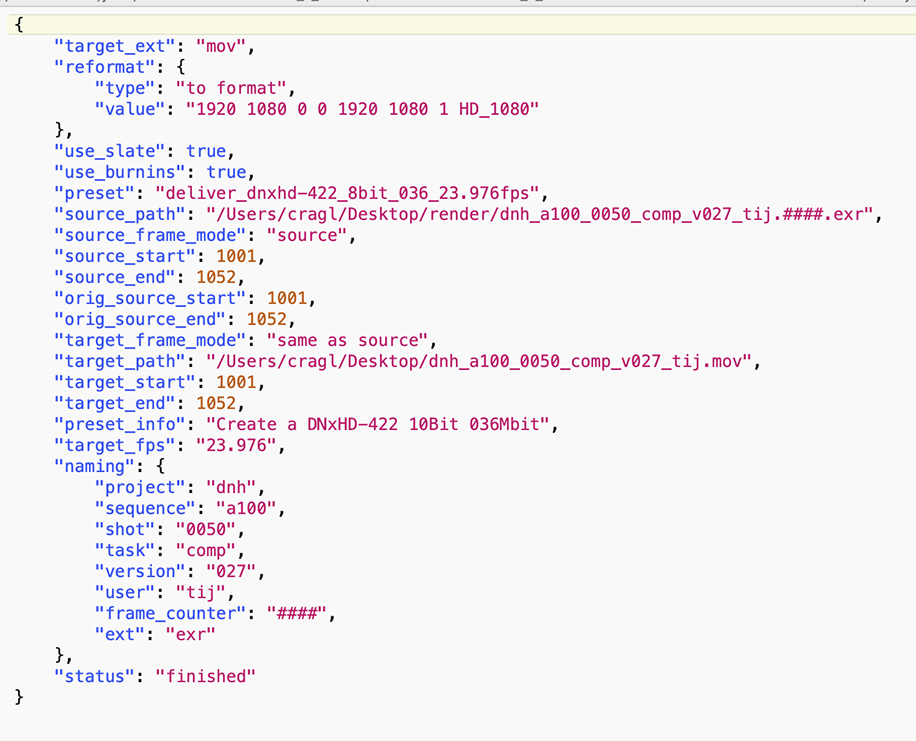Click the source_path value ending in .exr
The height and width of the screenshot is (741, 916).
coord(540,214)
